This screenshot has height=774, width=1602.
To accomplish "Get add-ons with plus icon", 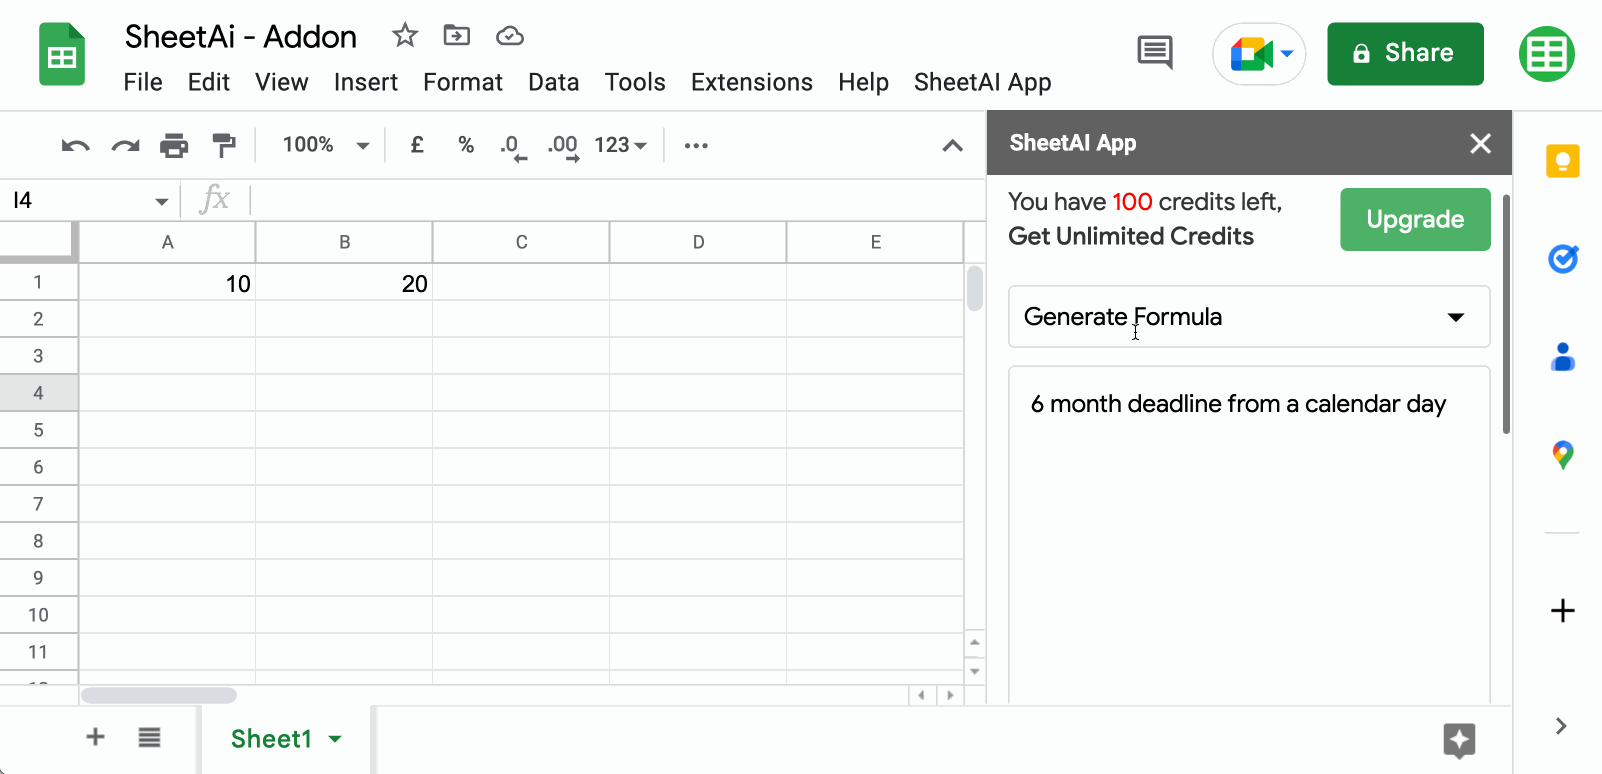I will click(1563, 611).
